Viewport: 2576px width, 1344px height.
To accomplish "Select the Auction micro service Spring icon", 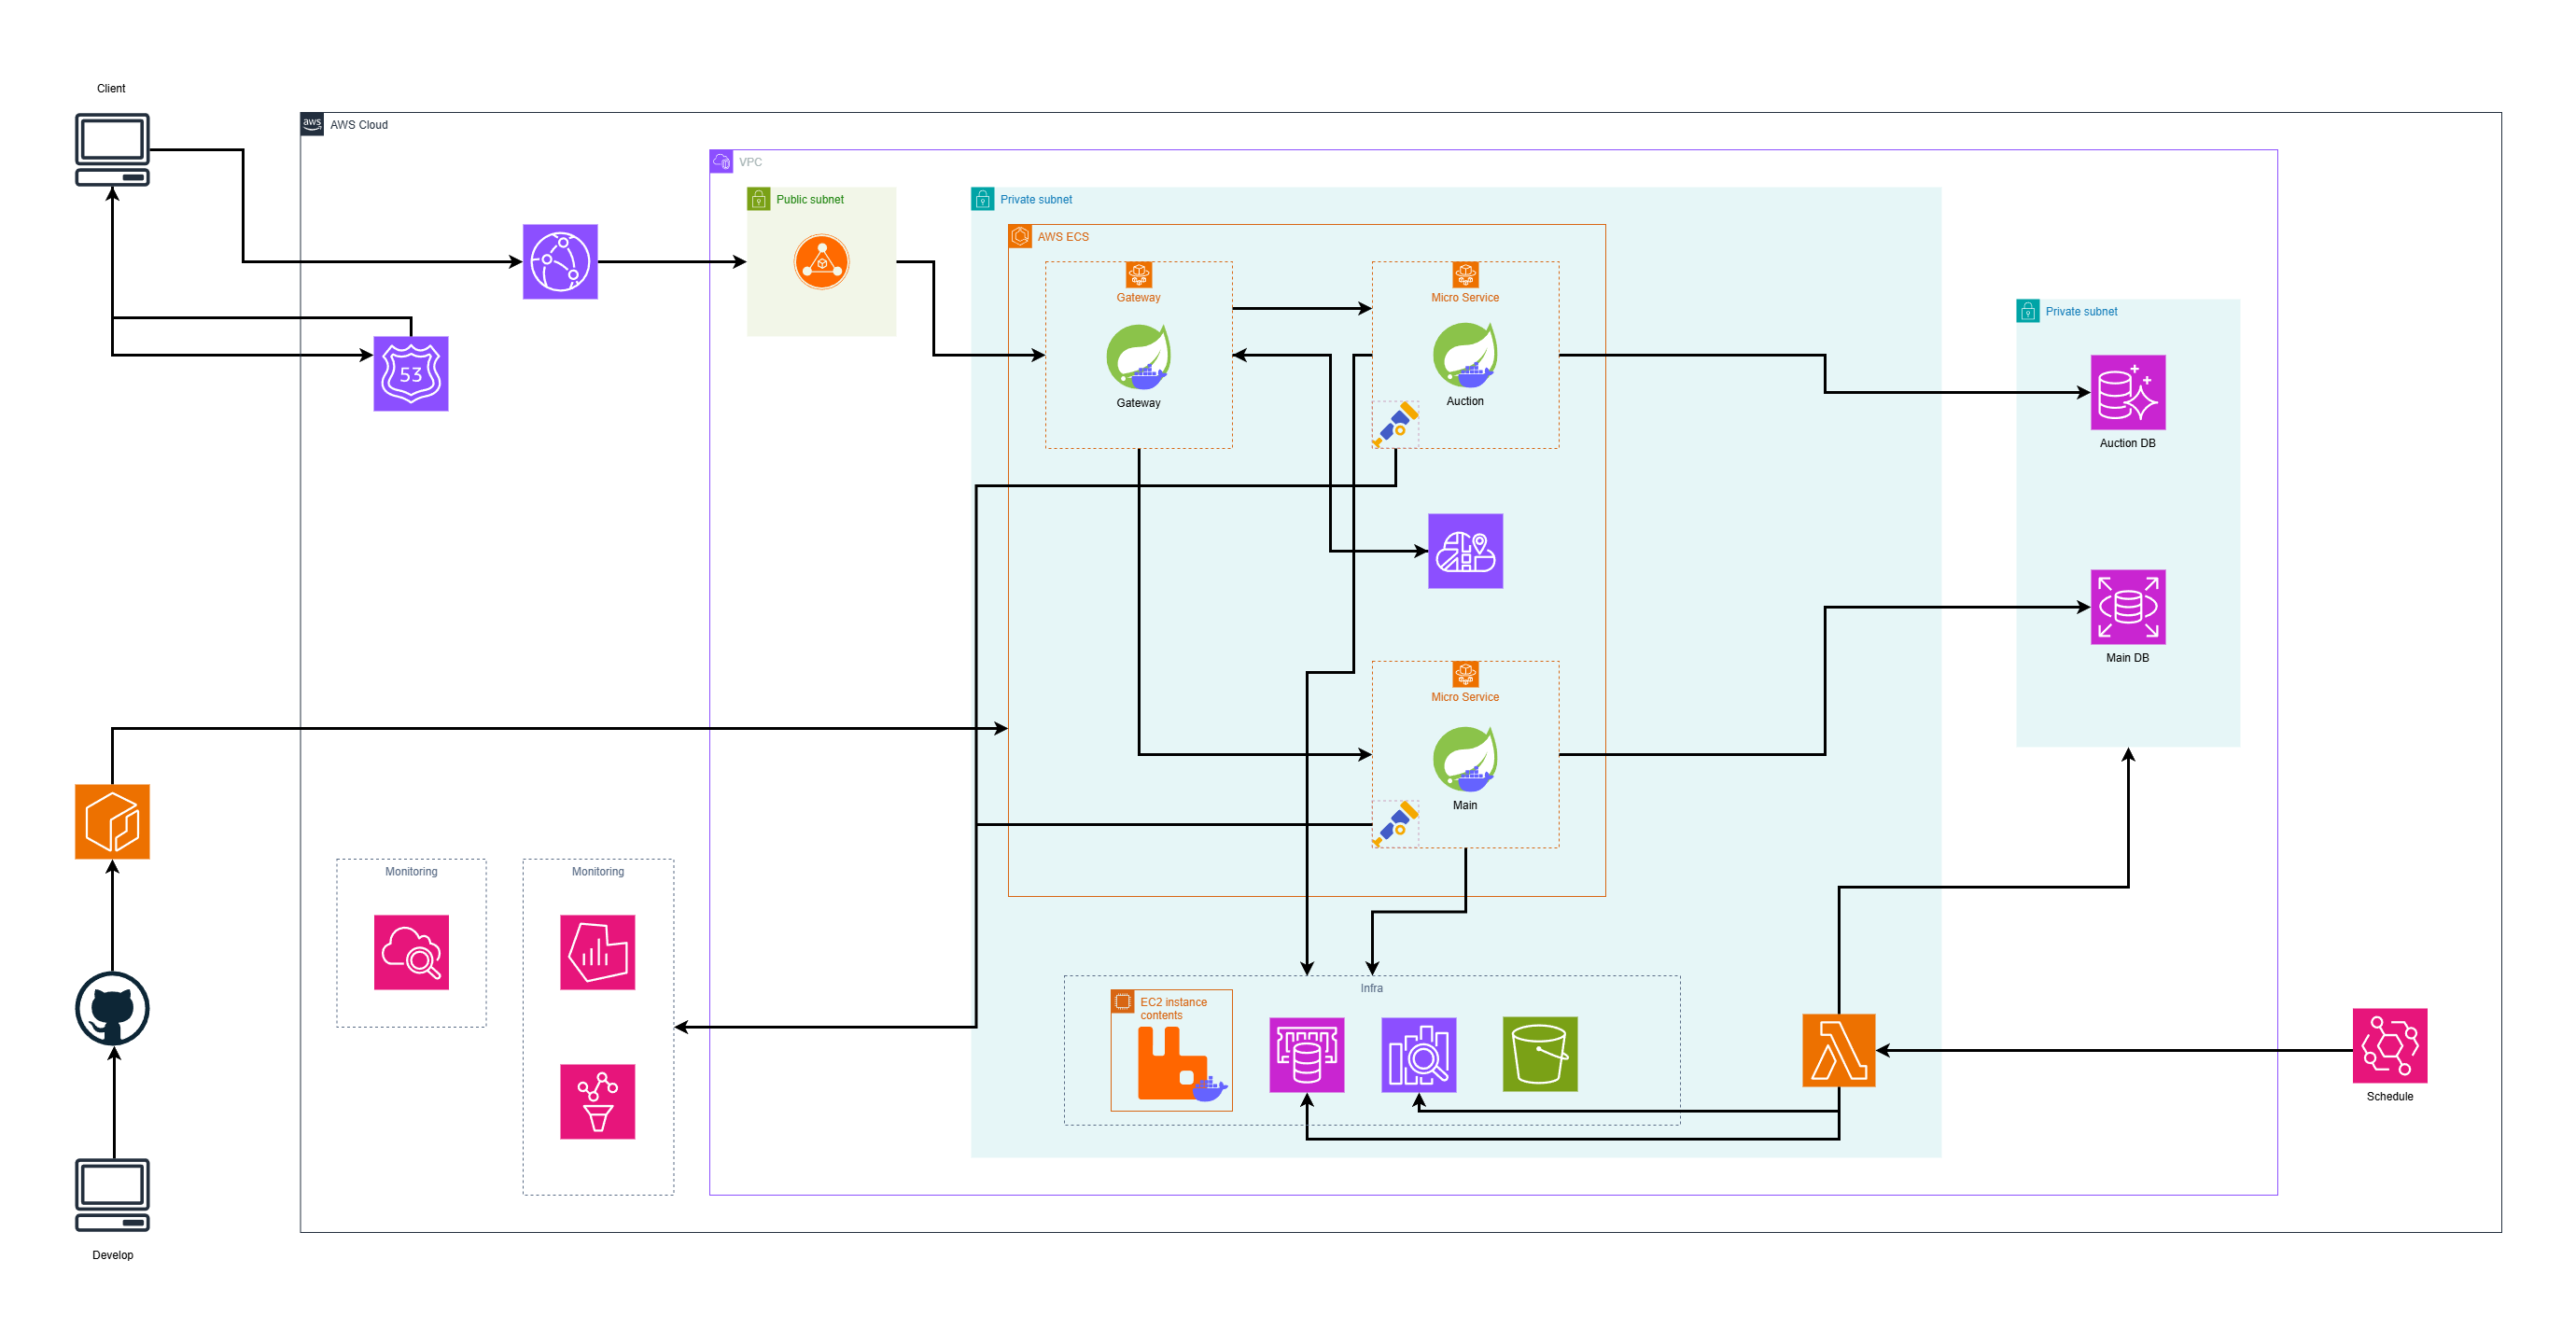I will click(x=1464, y=355).
